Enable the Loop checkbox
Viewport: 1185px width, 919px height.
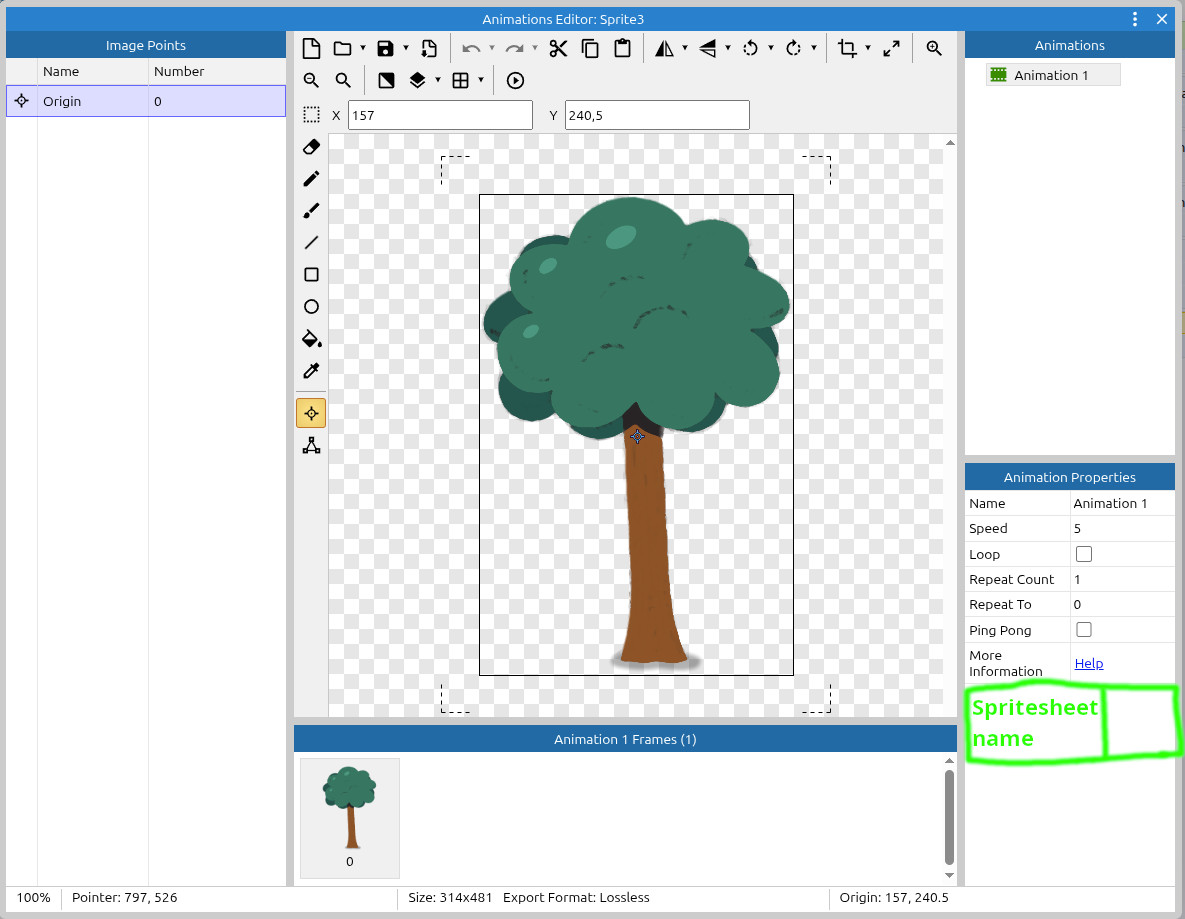[1083, 554]
